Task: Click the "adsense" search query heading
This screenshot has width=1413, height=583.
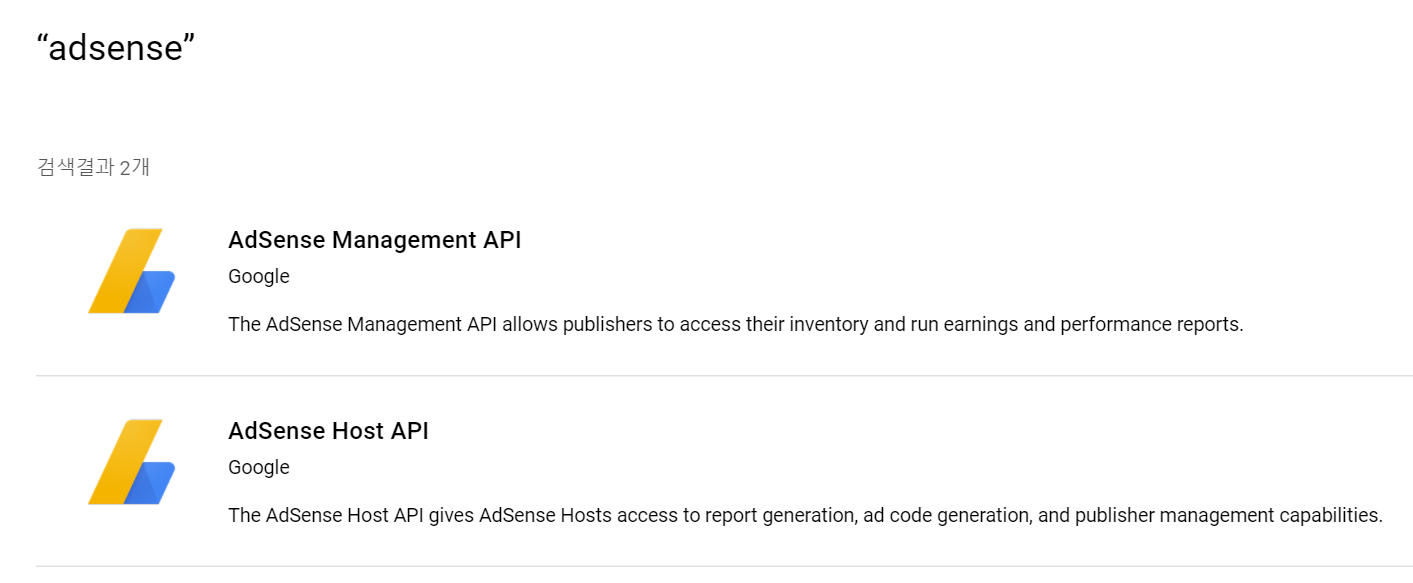Action: (115, 47)
